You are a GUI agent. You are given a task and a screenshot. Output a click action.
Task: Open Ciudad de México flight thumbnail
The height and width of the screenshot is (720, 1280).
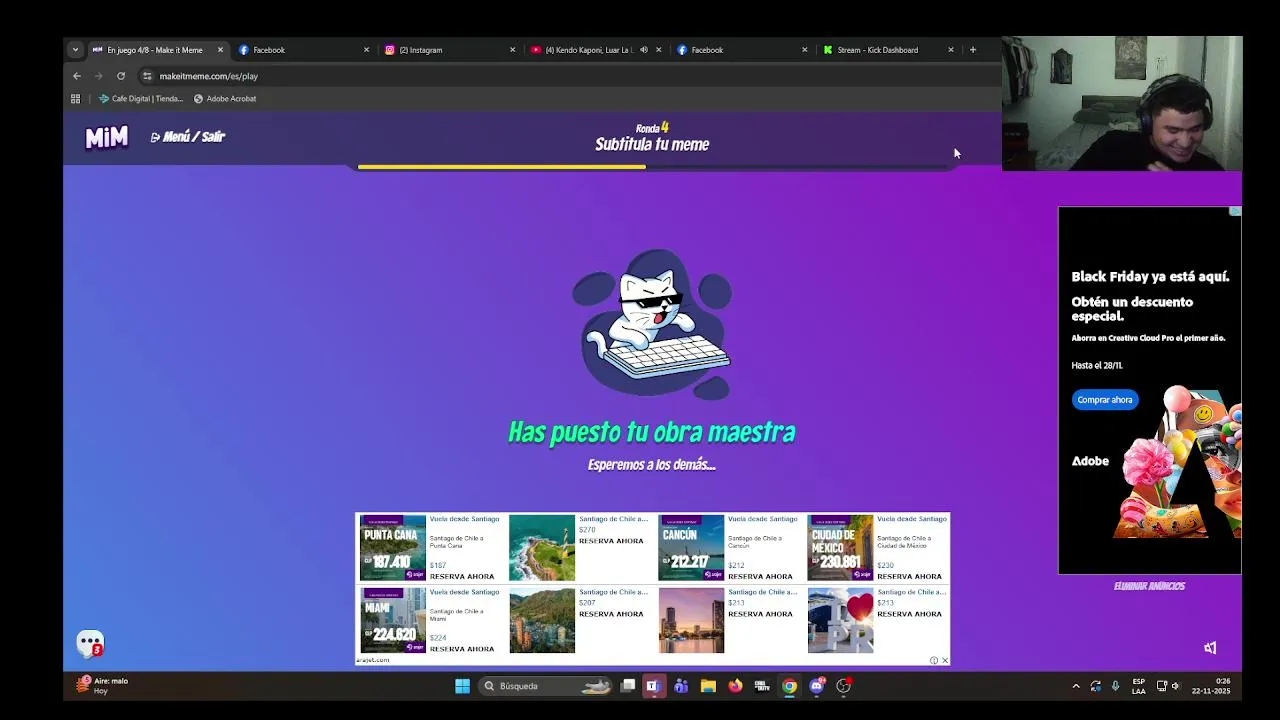coord(840,548)
